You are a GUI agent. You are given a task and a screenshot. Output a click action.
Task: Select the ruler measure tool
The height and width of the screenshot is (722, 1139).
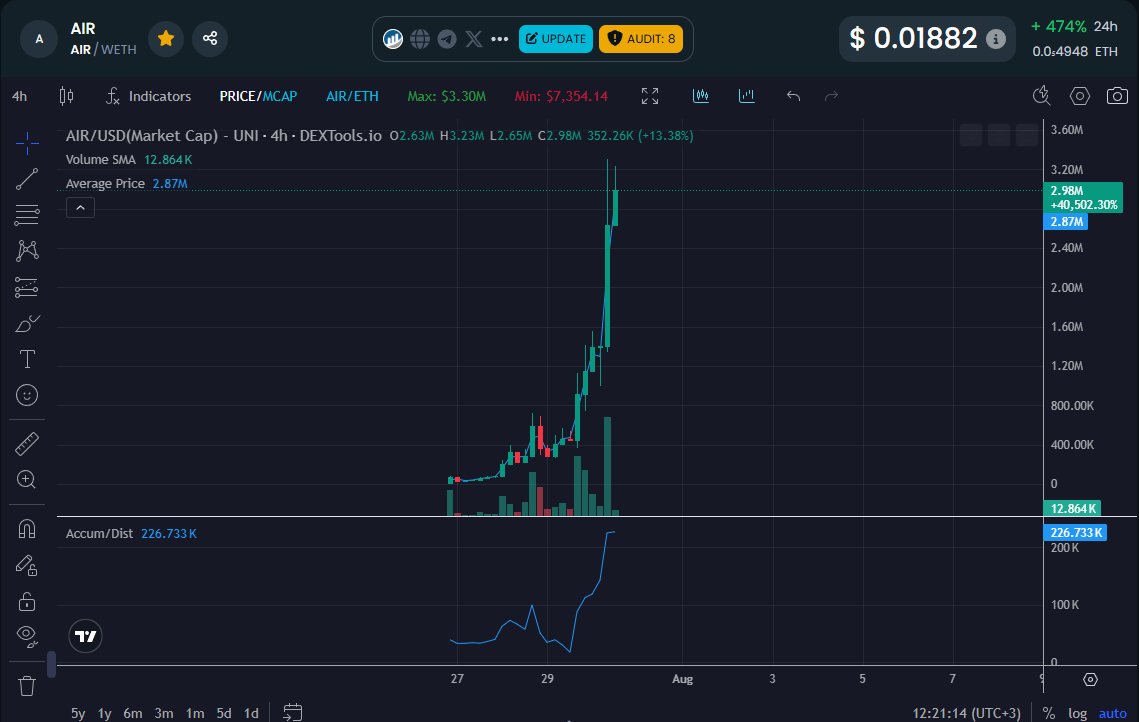(x=27, y=444)
